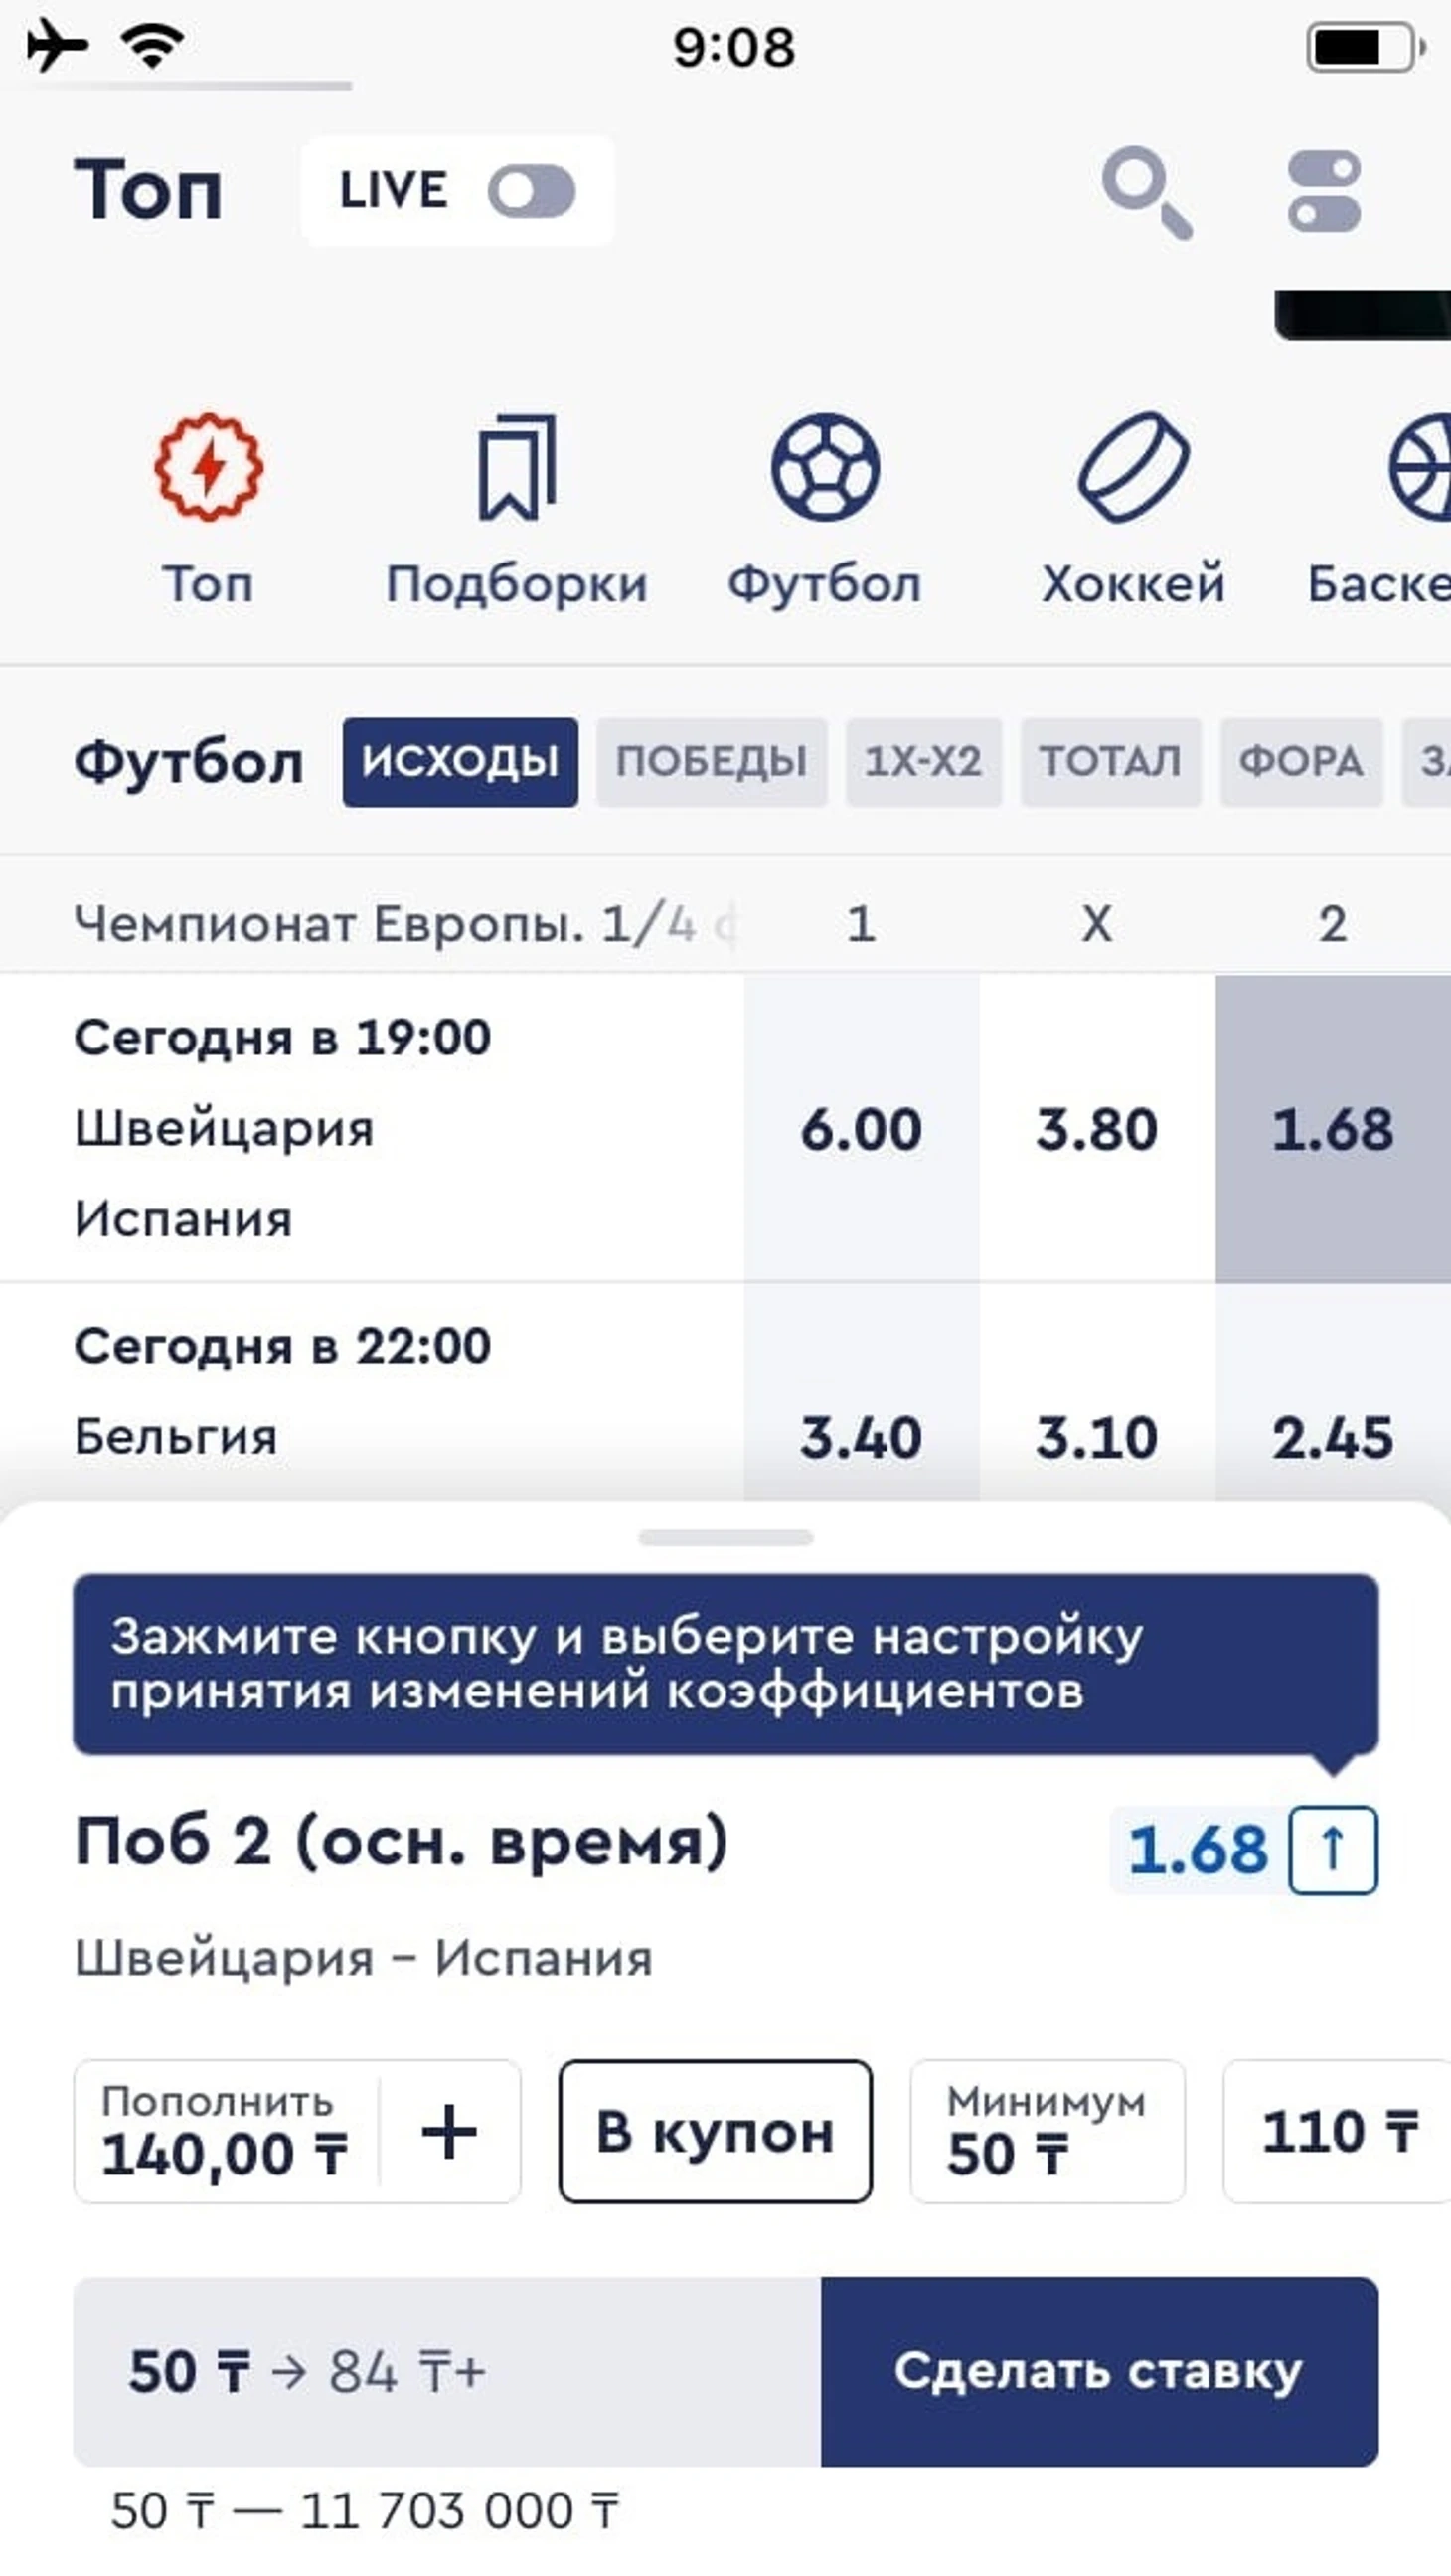The width and height of the screenshot is (1451, 2576).
Task: Choose the Хоккей puck icon
Action: pyautogui.click(x=1133, y=467)
